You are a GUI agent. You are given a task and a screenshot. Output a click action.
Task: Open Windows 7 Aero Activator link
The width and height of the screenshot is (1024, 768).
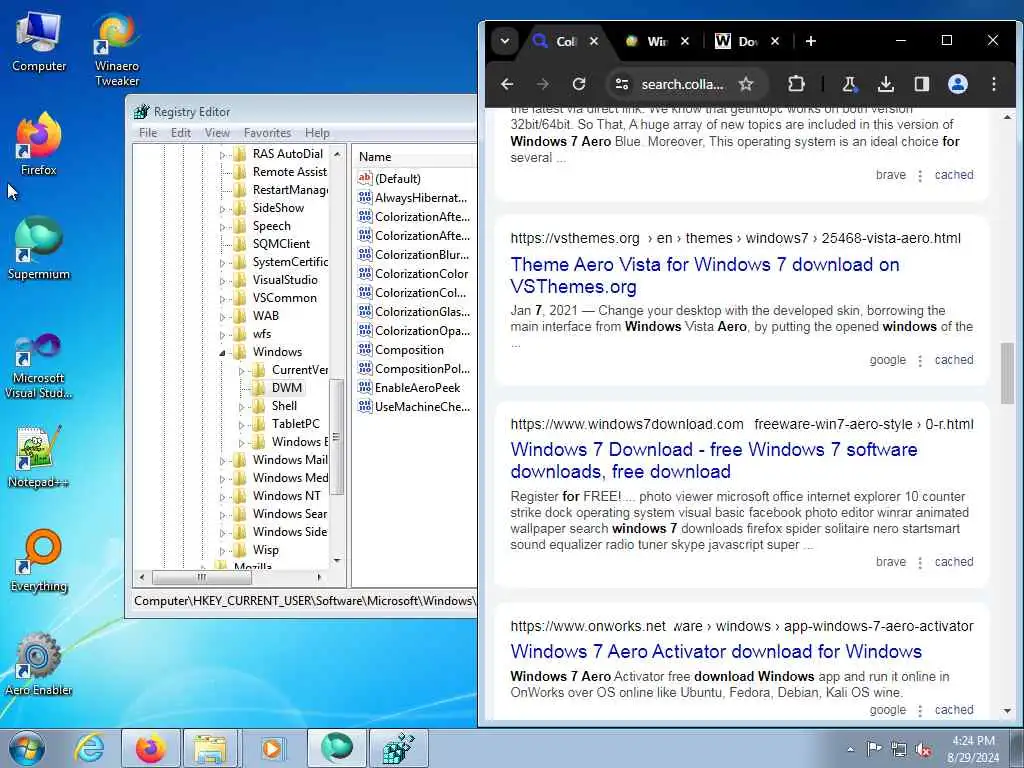(x=716, y=651)
